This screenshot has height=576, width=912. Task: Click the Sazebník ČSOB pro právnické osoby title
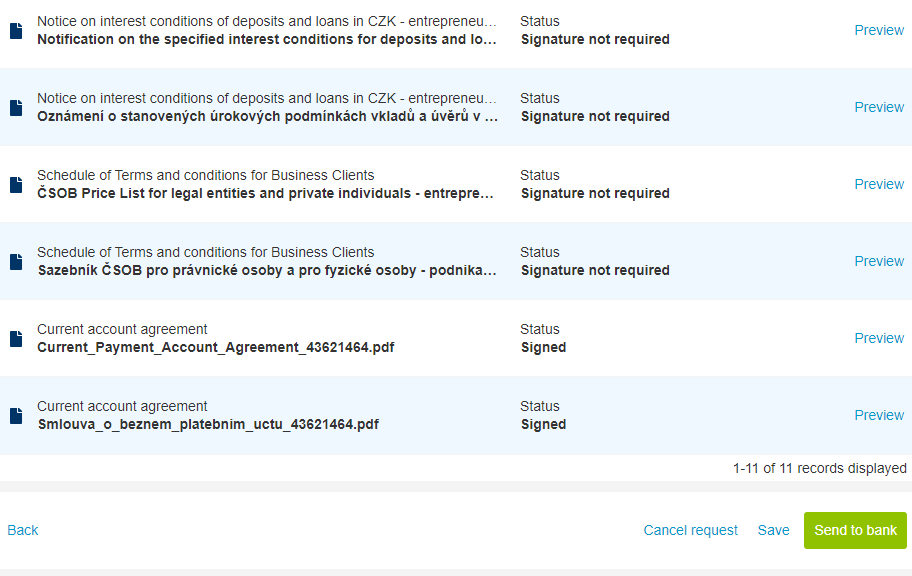[x=267, y=270]
